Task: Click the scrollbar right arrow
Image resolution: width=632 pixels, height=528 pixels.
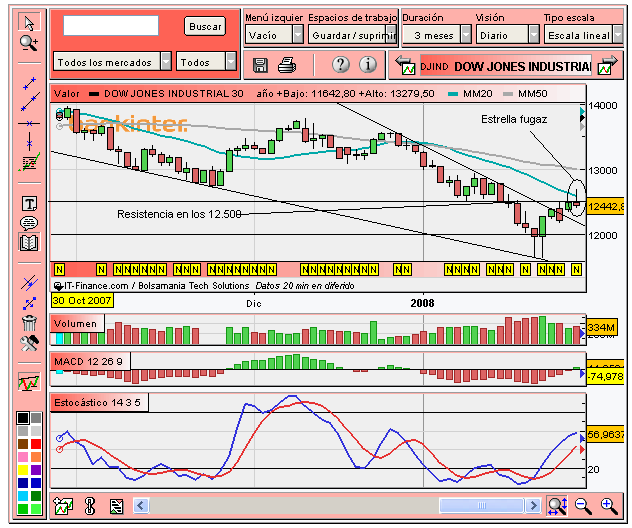Action: click(533, 505)
